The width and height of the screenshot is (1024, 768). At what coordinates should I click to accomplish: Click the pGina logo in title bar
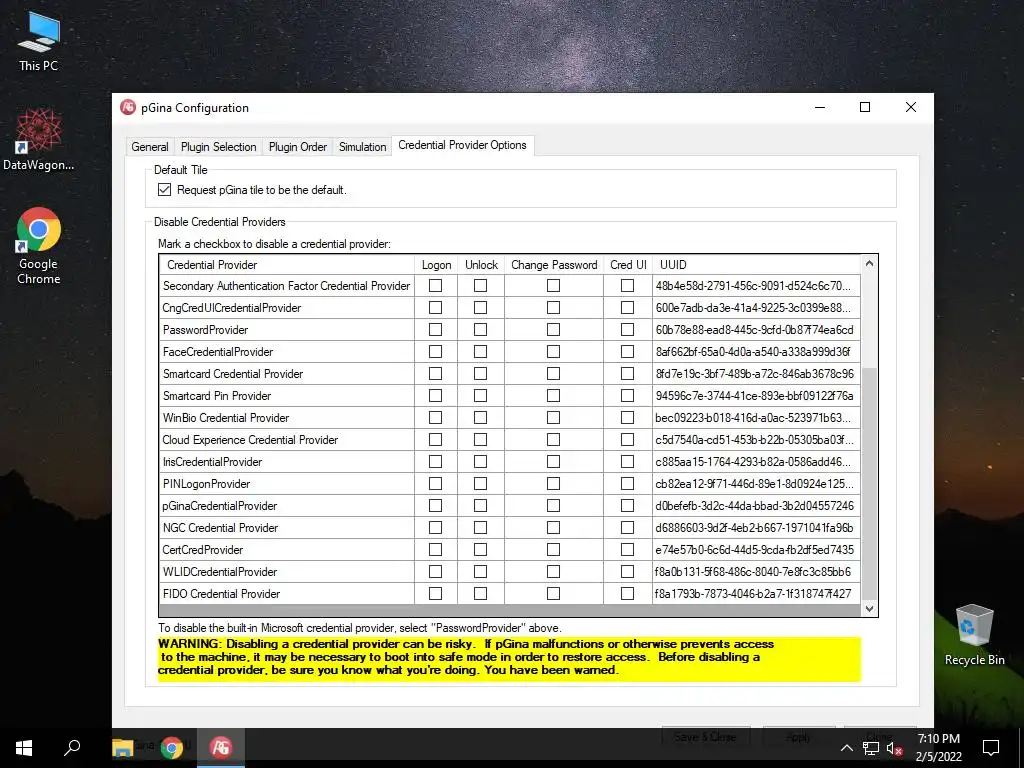128,108
